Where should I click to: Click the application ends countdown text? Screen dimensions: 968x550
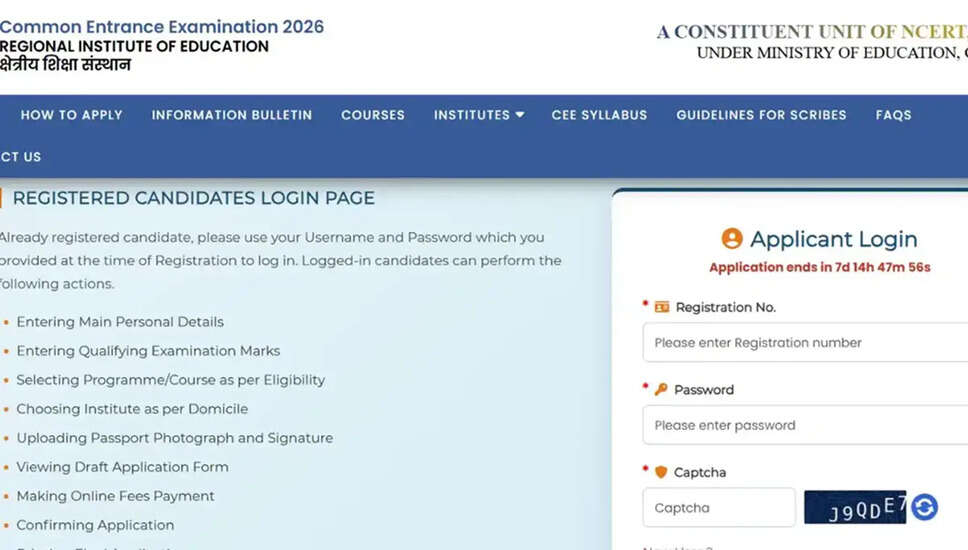819,267
